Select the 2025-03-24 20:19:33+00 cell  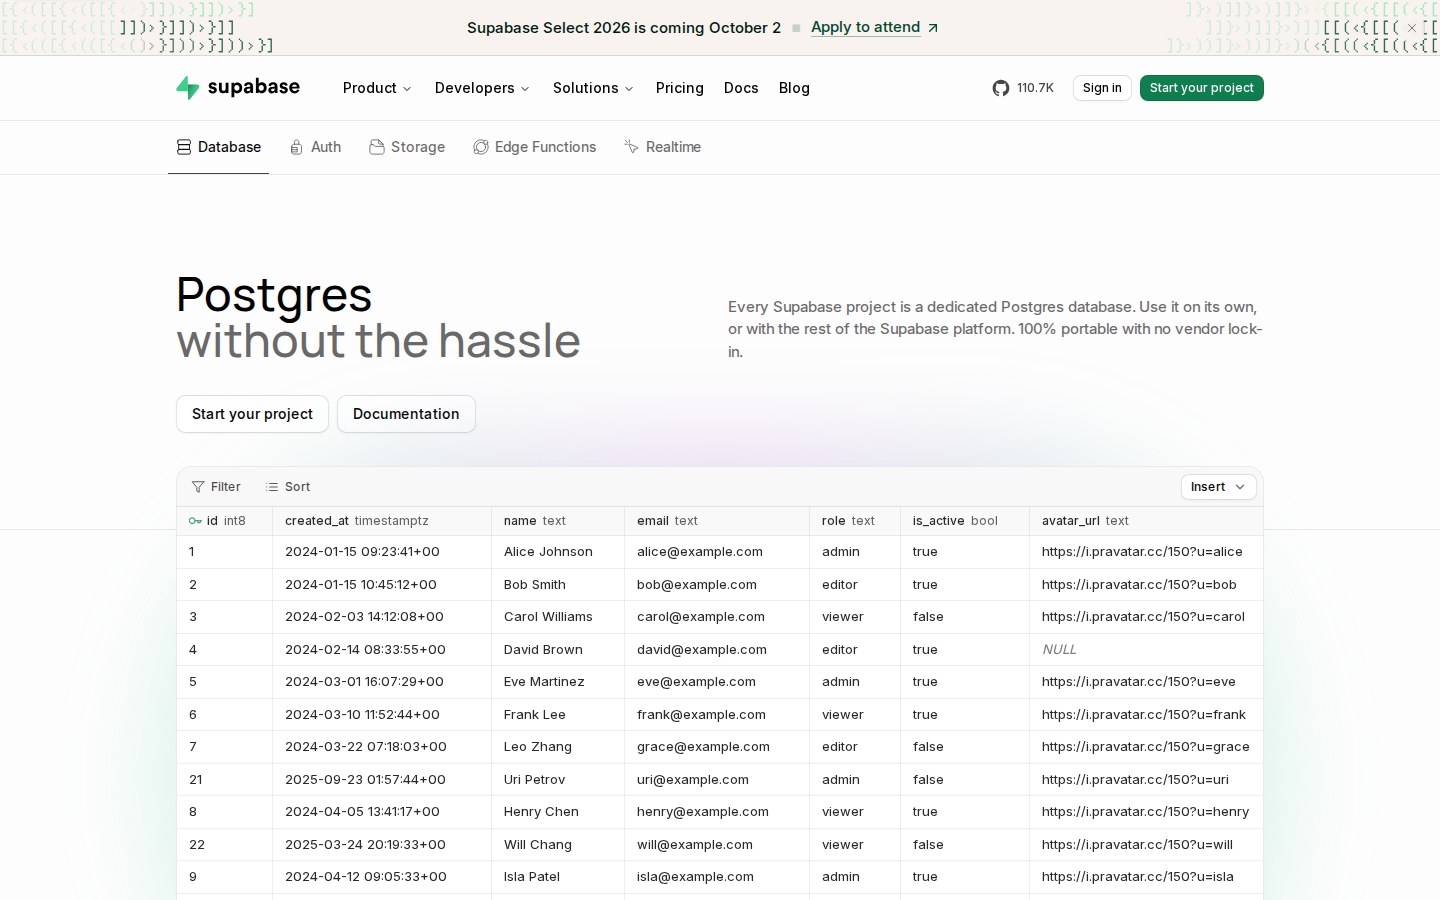coord(382,845)
